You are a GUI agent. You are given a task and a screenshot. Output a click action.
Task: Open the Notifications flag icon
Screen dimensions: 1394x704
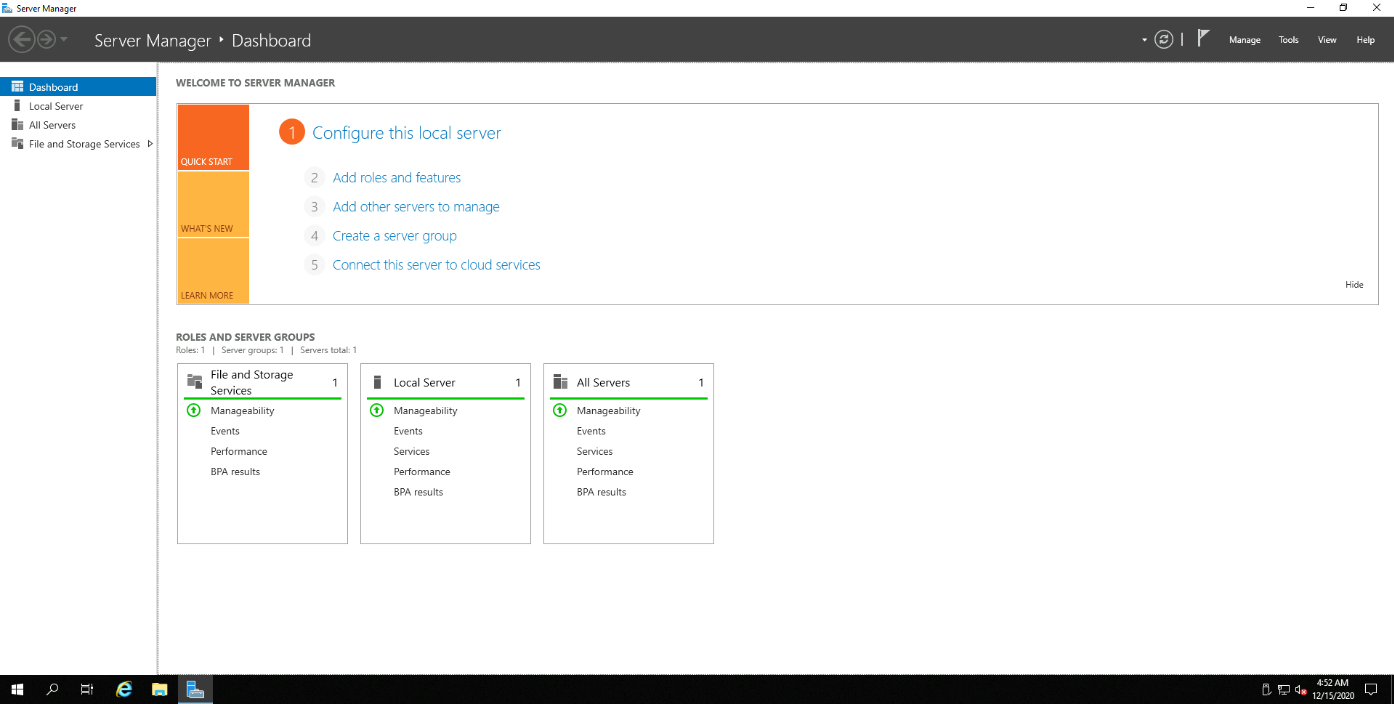pos(1204,38)
